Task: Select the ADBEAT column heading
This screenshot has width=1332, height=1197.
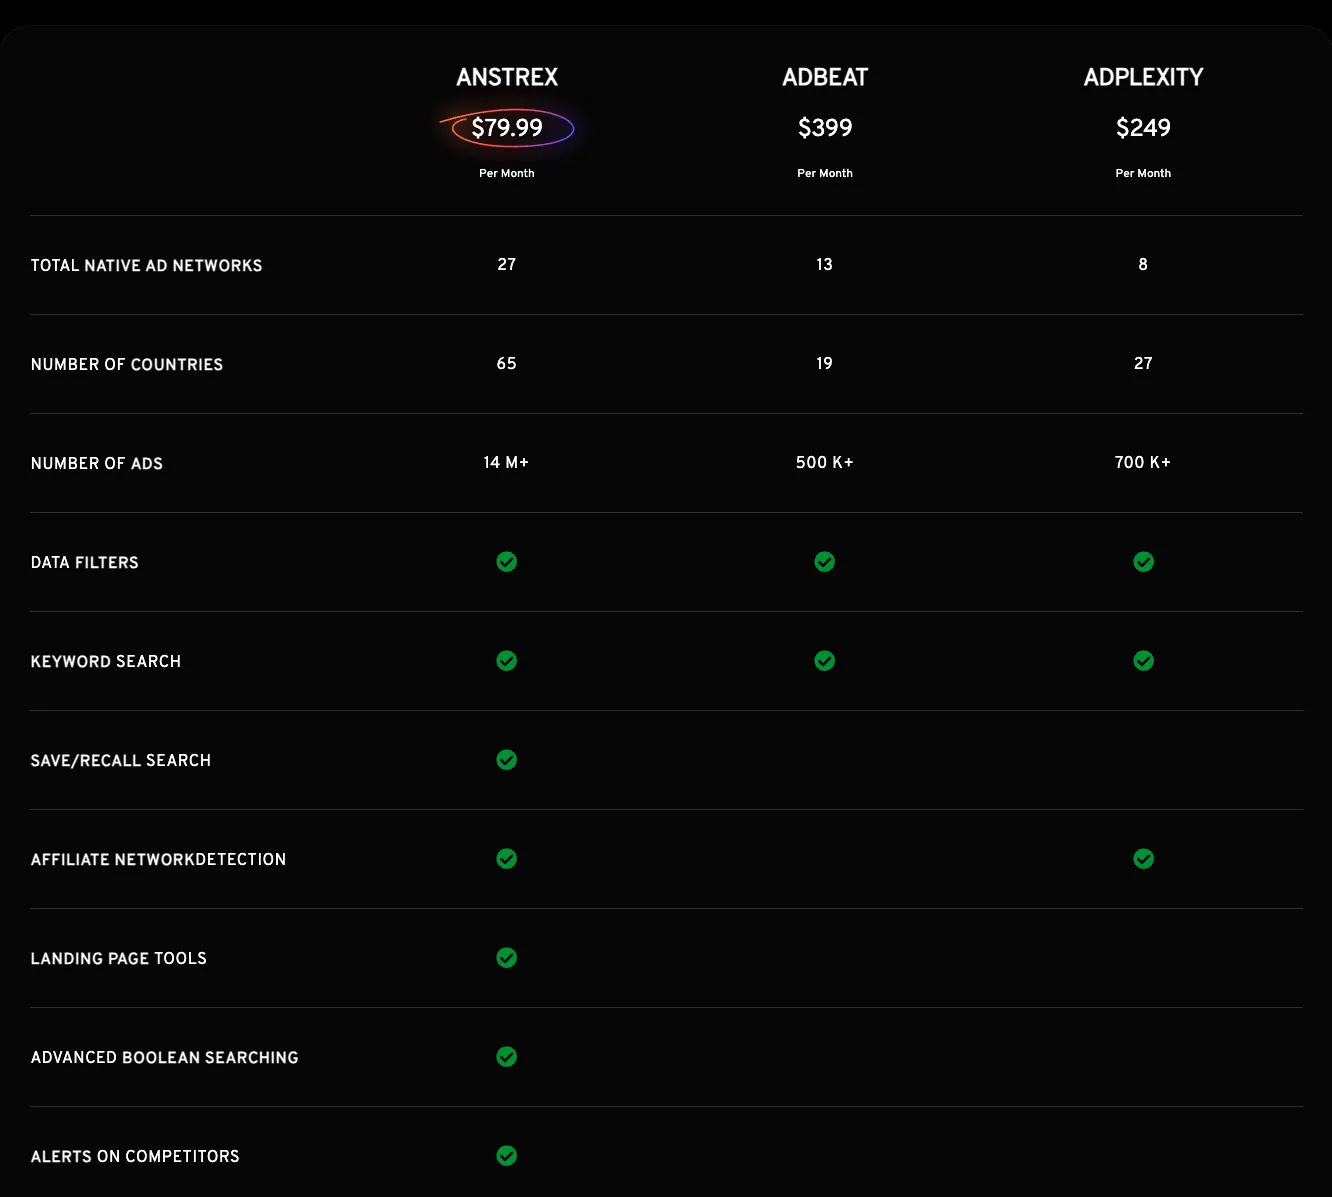Action: (825, 77)
